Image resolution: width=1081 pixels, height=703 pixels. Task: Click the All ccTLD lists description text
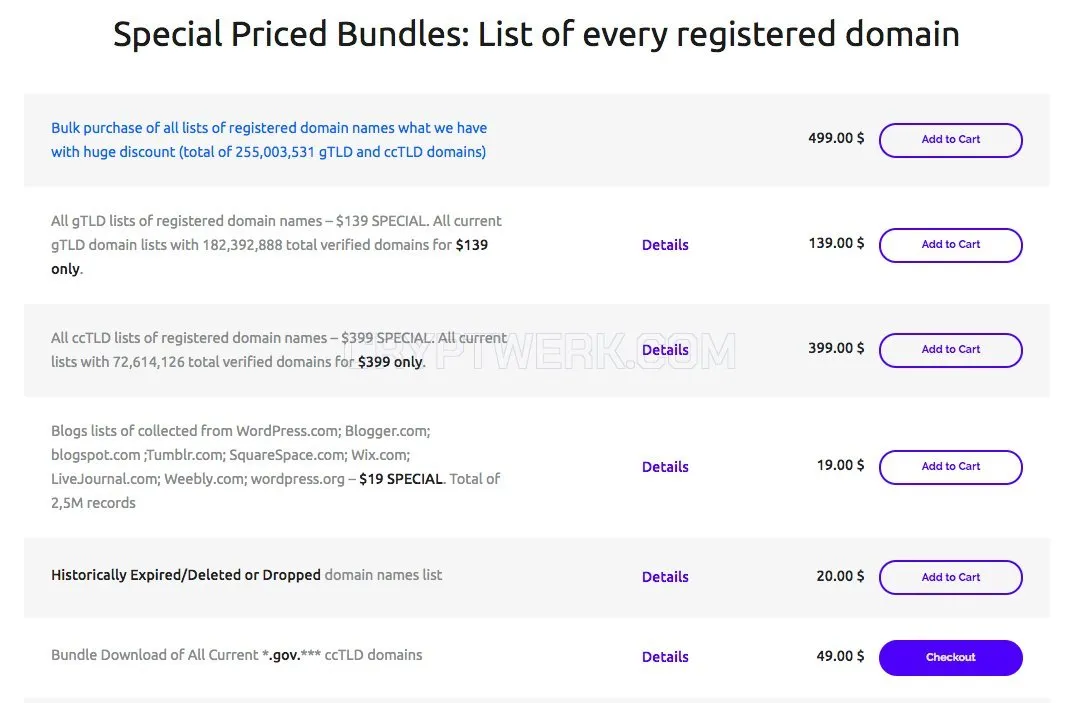[279, 349]
